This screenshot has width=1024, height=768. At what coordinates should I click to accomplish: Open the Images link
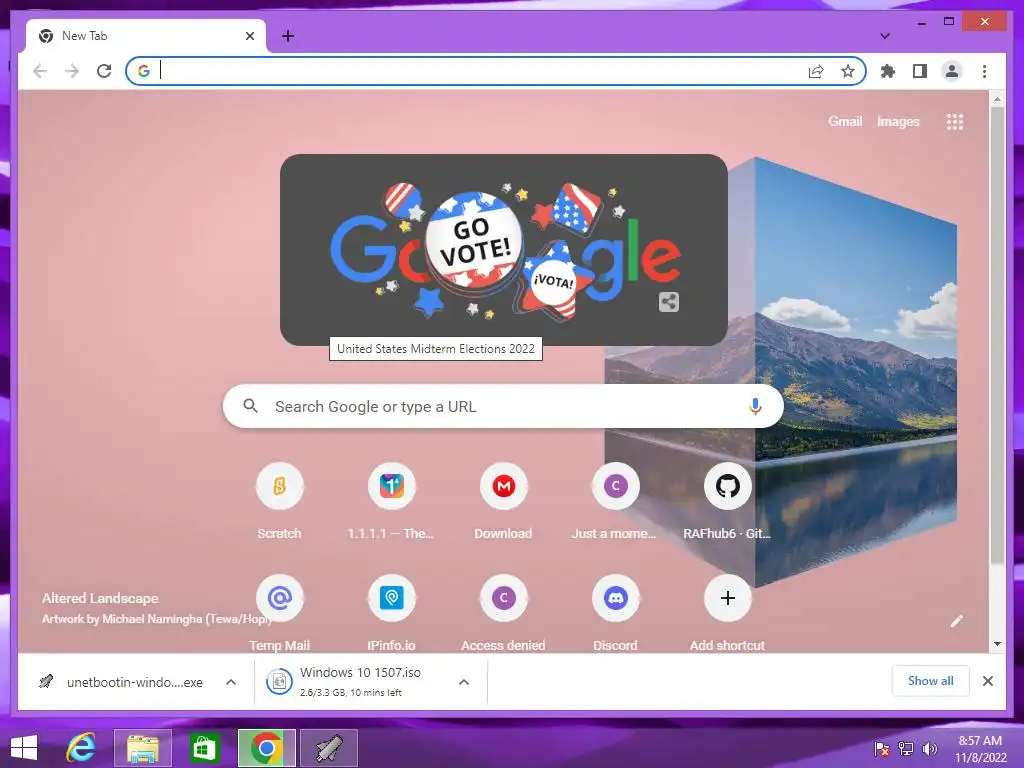pyautogui.click(x=898, y=121)
